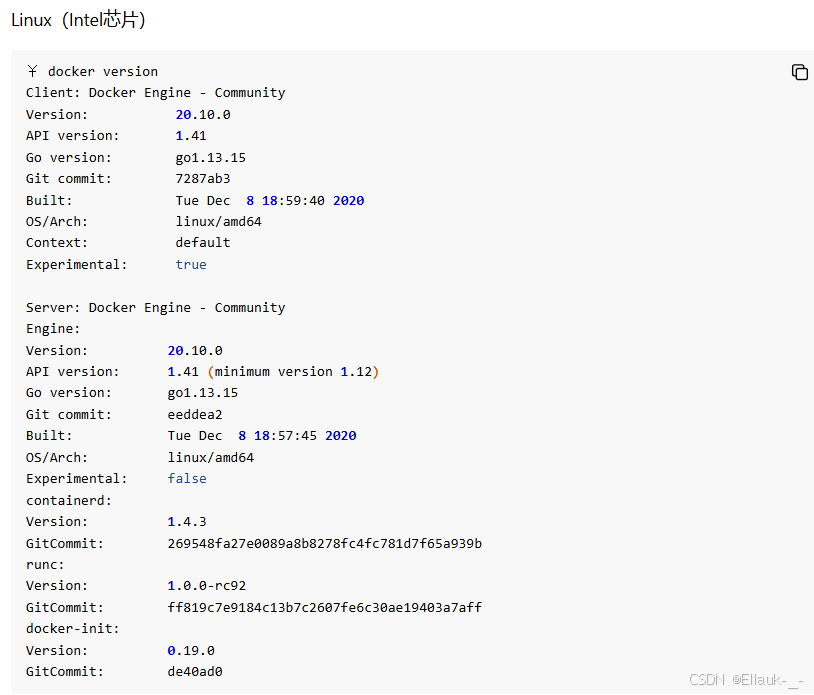This screenshot has height=695, width=814.
Task: Click the 'docker version' command text
Action: (x=103, y=72)
